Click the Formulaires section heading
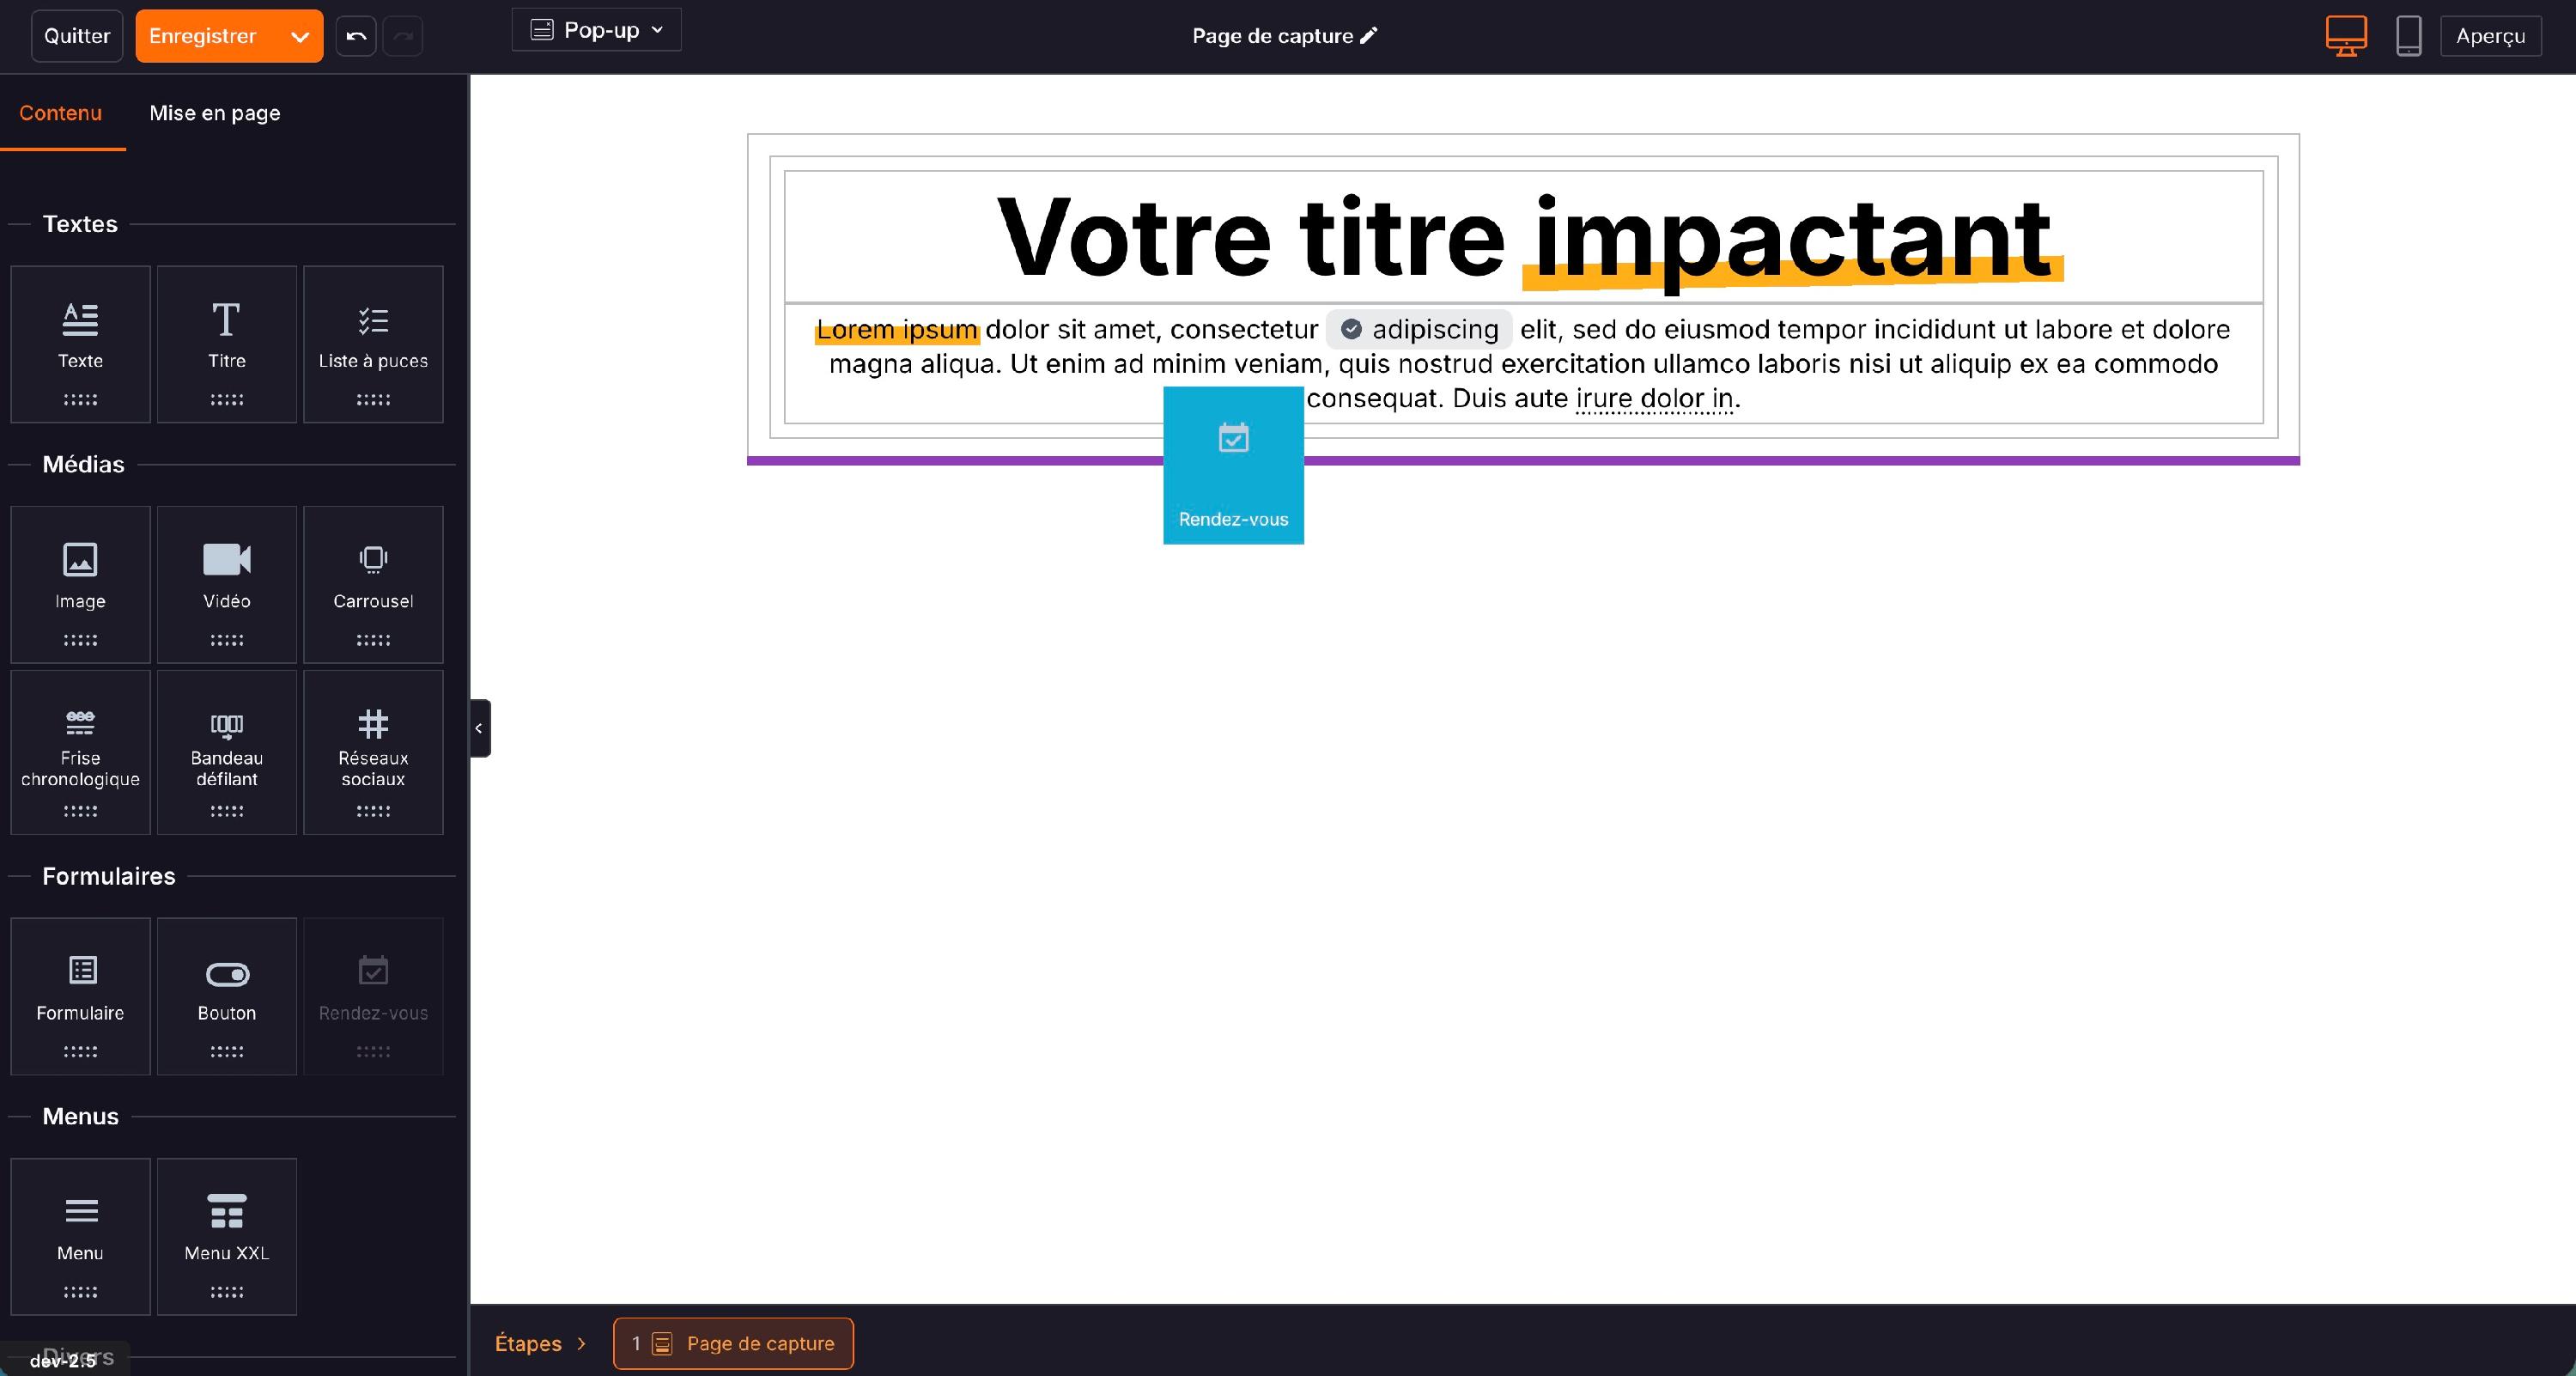The width and height of the screenshot is (2576, 1376). coord(109,876)
